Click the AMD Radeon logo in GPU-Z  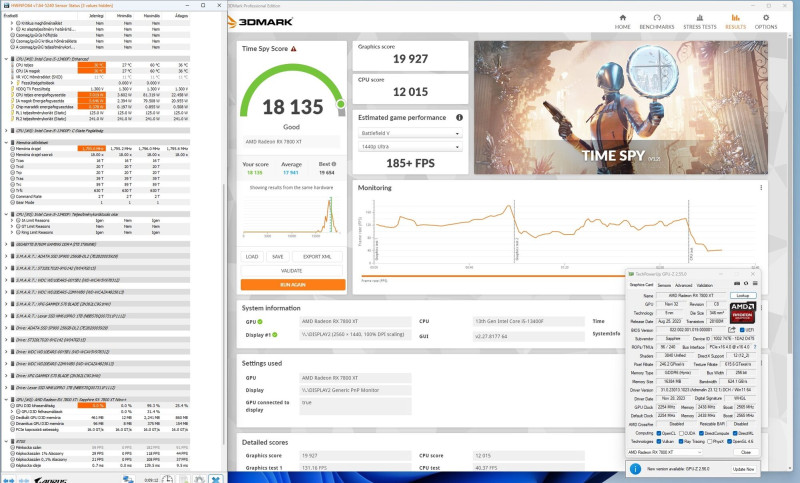tap(743, 312)
